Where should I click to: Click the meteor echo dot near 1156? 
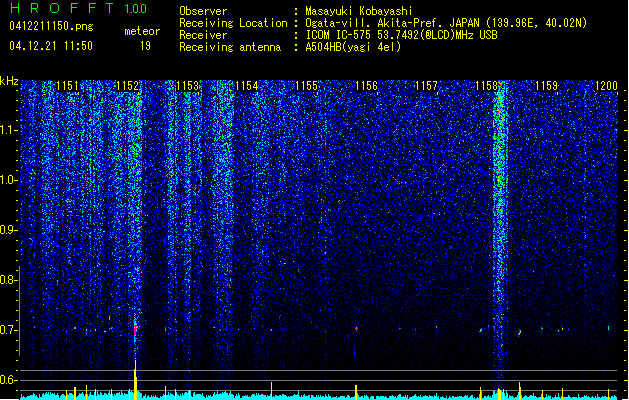point(356,329)
